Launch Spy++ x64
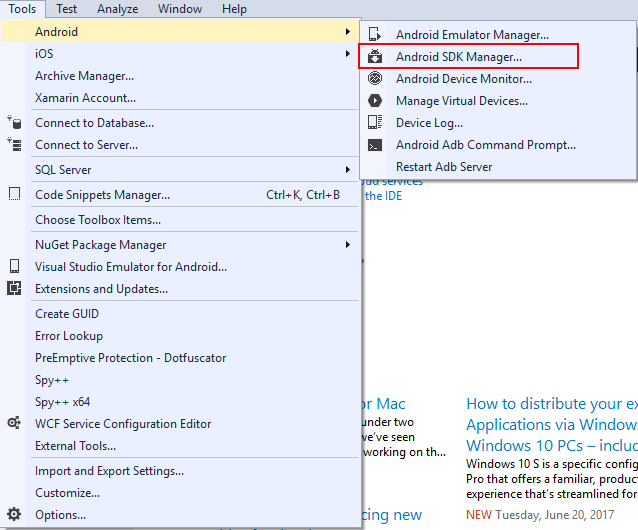The image size is (638, 530). coord(180,401)
